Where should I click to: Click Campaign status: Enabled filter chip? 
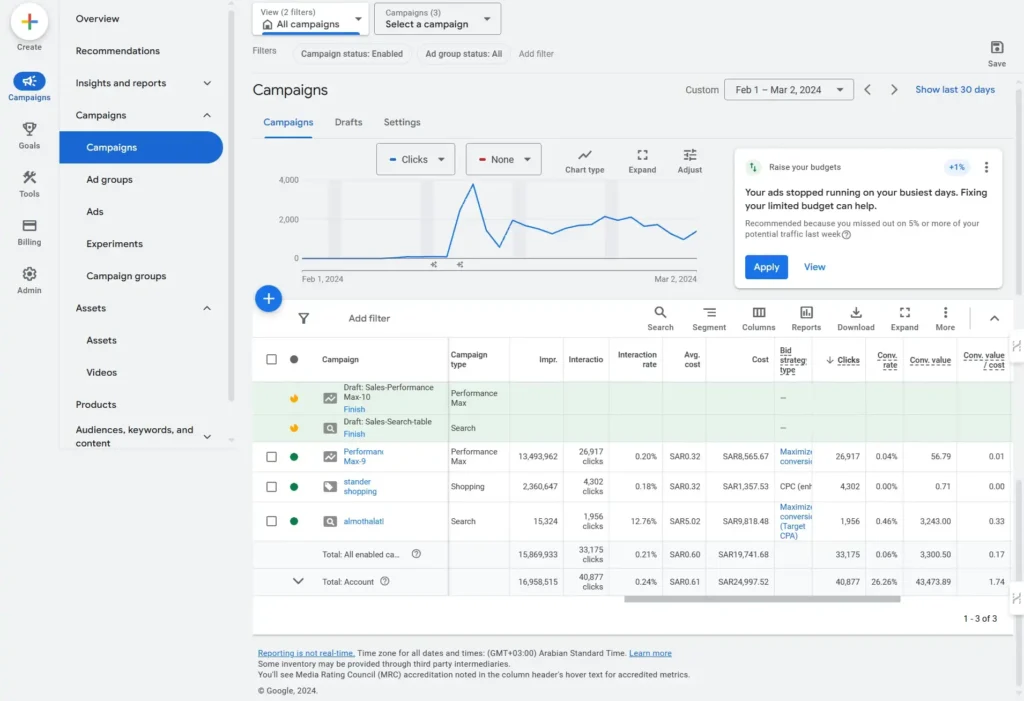[x=351, y=54]
